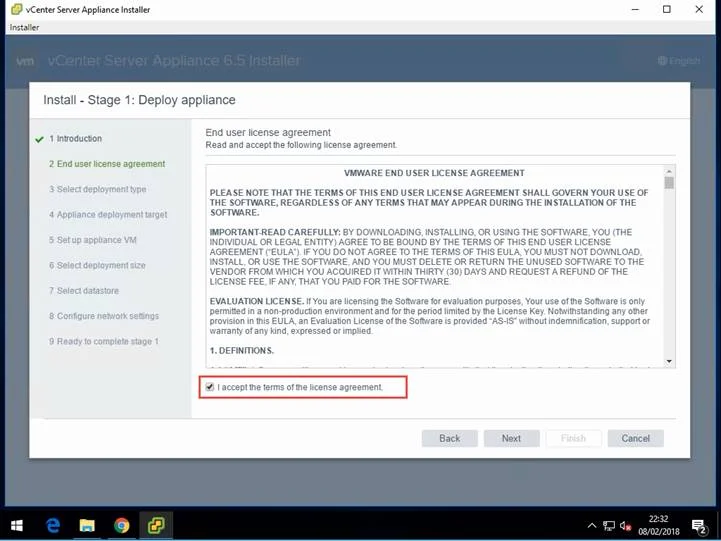This screenshot has height=541, width=721.
Task: Open the Action Center notifications icon
Action: (x=699, y=526)
